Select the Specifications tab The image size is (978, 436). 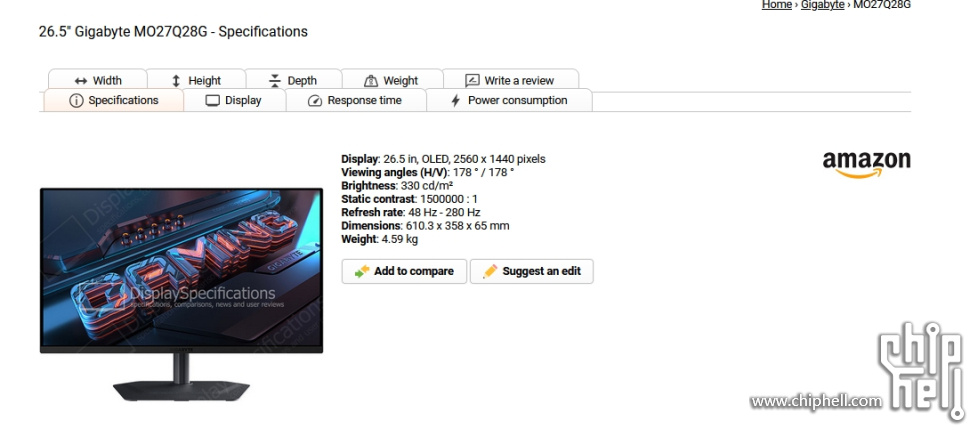114,100
